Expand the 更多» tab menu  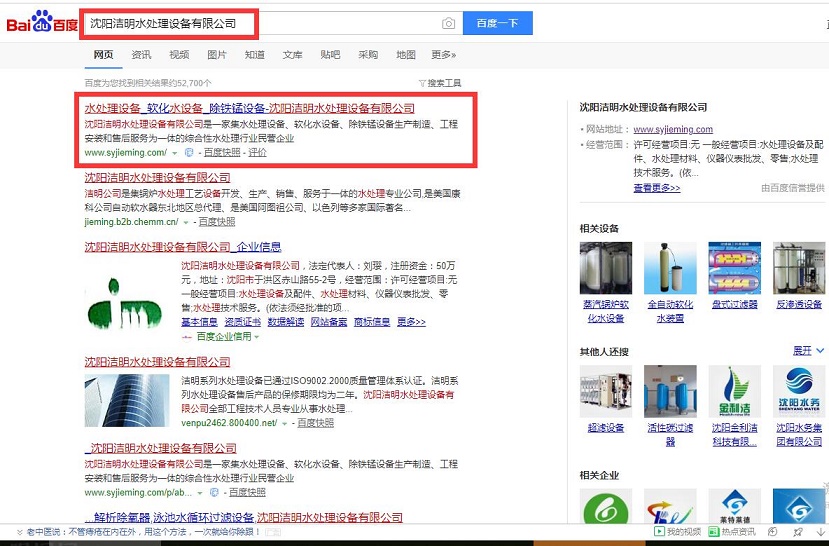pos(444,54)
